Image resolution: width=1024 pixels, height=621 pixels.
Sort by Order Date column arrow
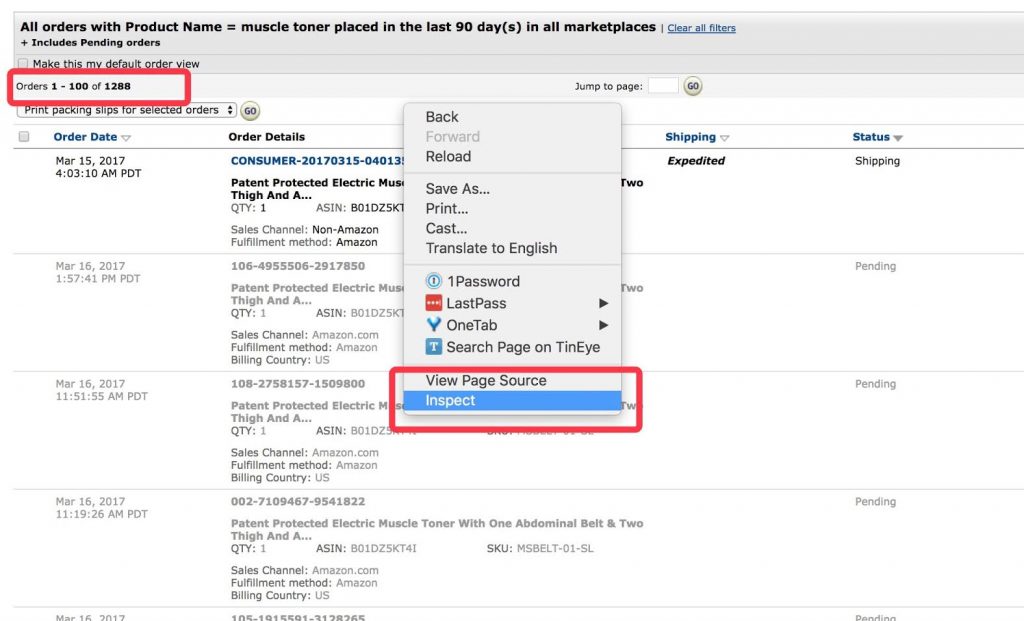point(126,138)
